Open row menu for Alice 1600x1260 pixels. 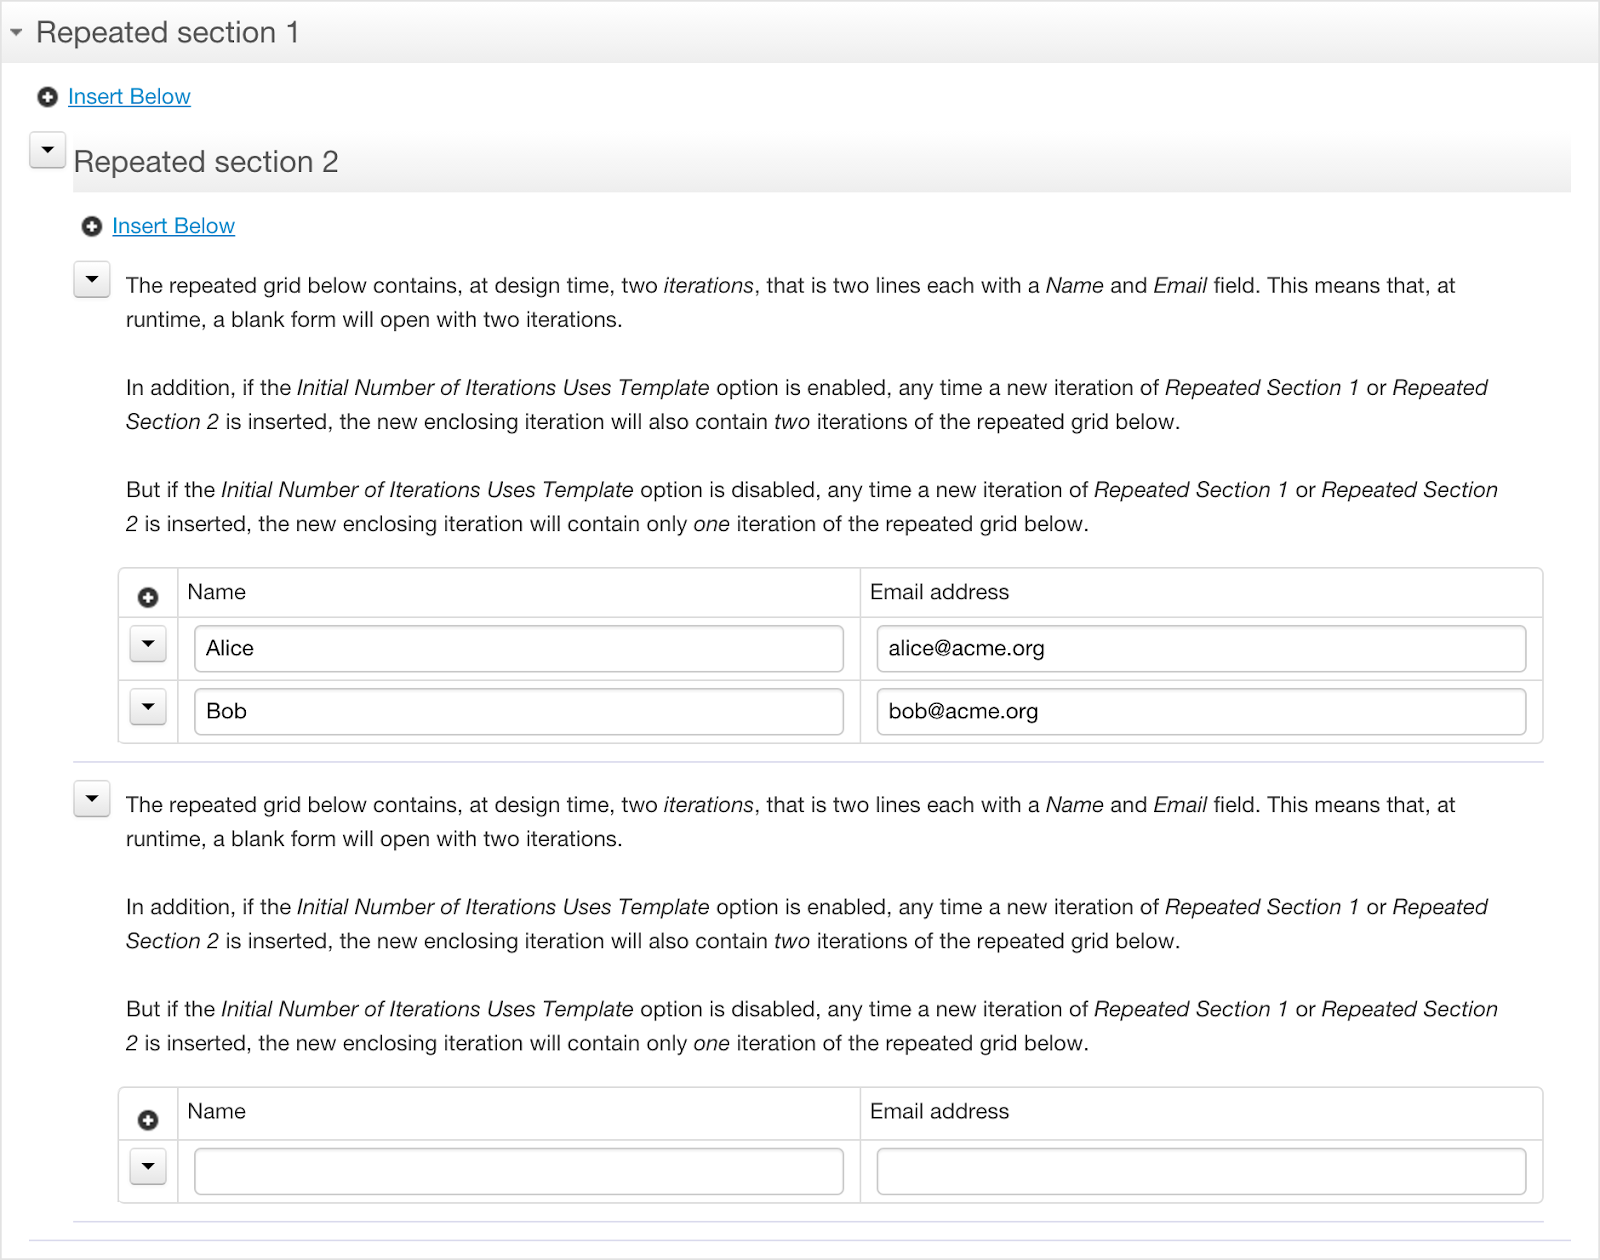click(148, 644)
